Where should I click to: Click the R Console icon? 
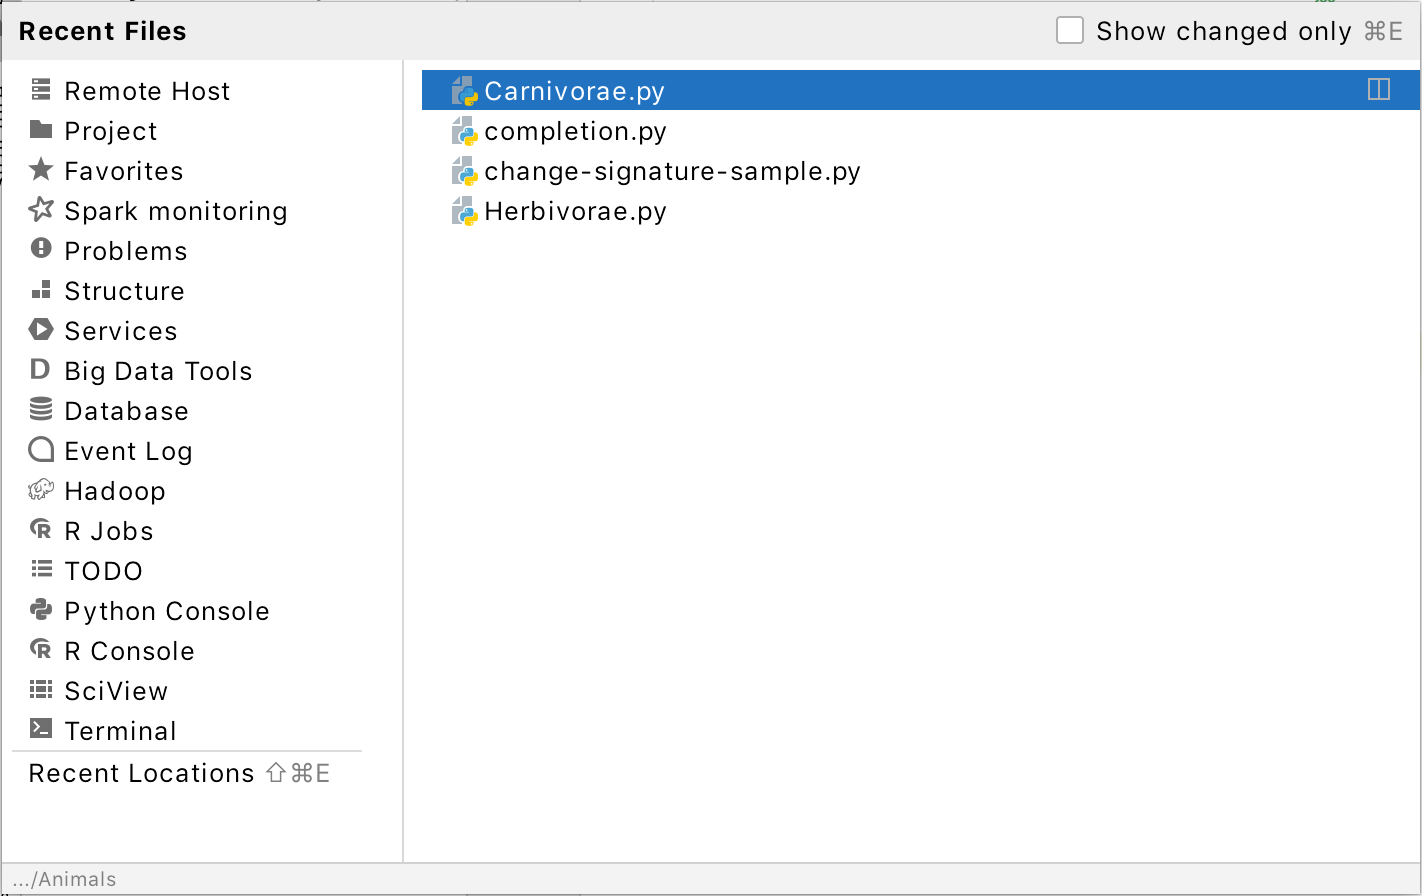click(40, 649)
